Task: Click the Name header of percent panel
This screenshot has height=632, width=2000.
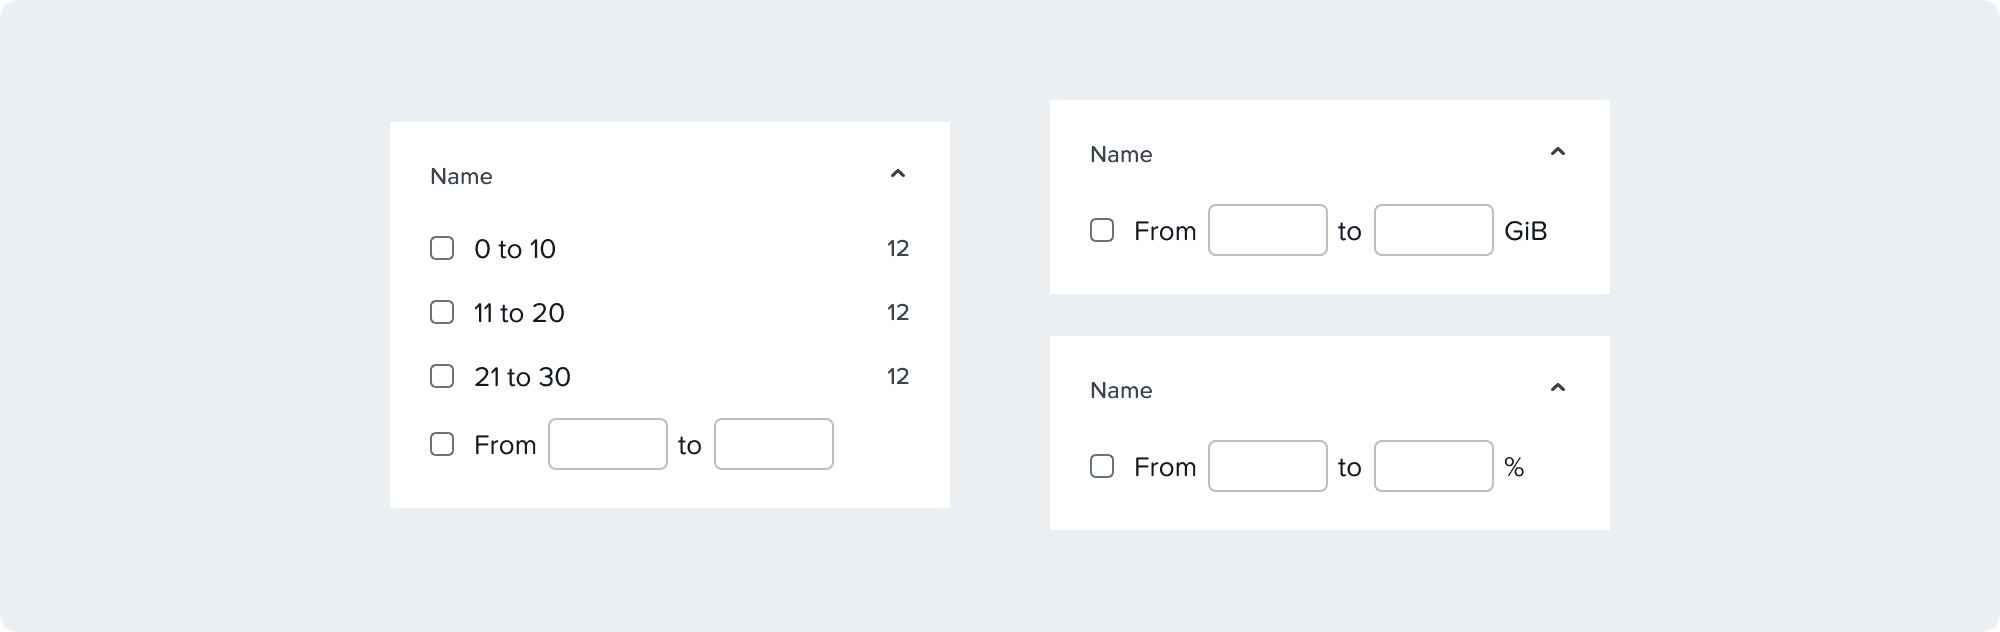Action: click(1121, 391)
